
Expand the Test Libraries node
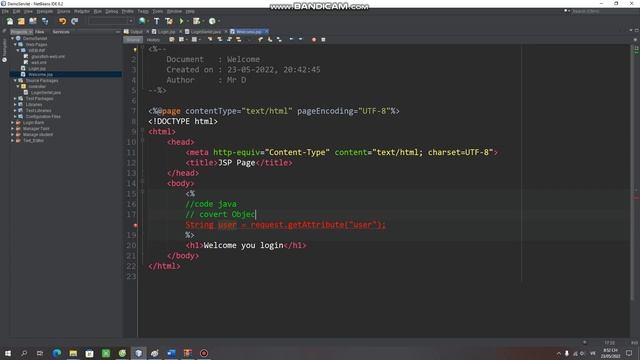(16, 110)
